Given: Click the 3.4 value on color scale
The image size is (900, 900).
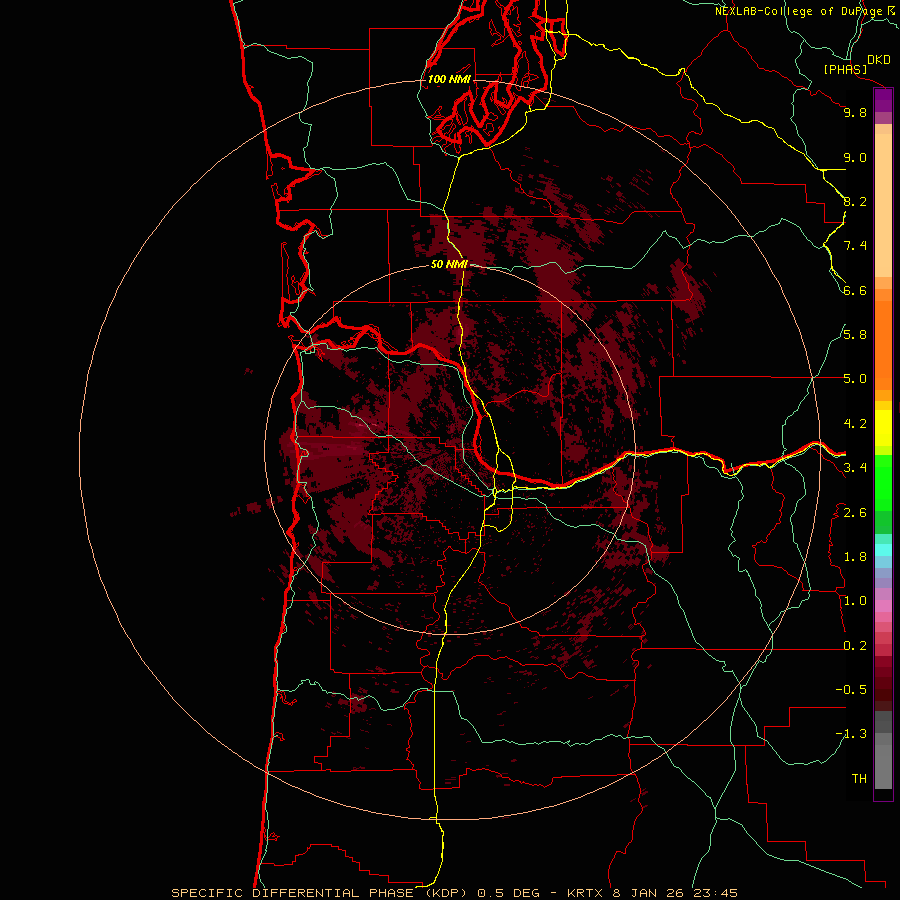Looking at the screenshot, I should [x=855, y=468].
